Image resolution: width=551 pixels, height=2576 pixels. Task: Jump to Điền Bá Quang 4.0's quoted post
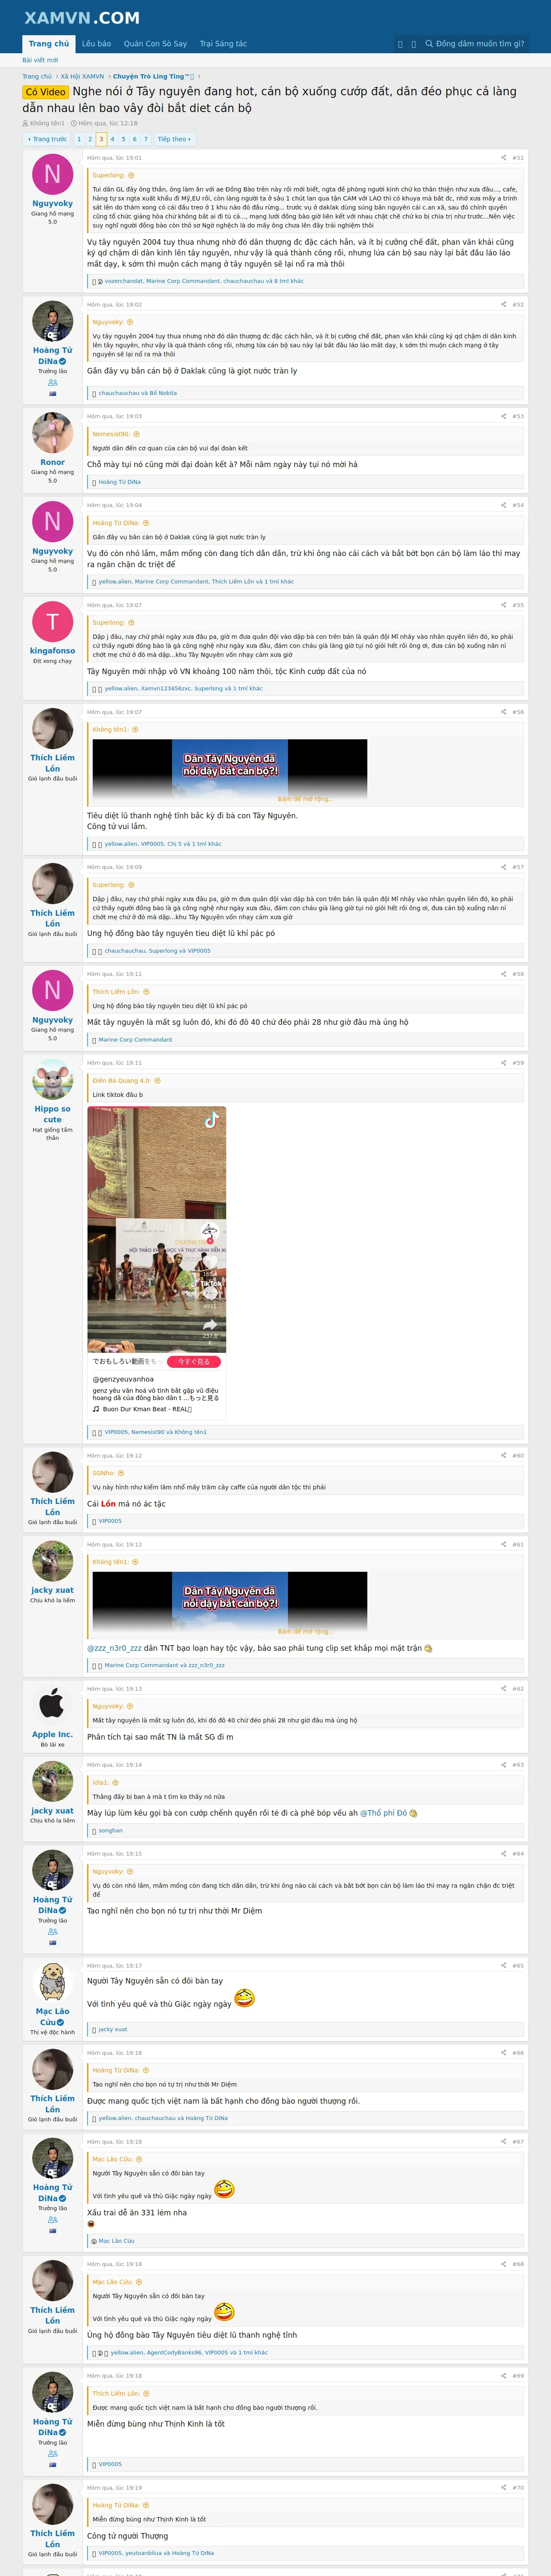[x=157, y=1081]
